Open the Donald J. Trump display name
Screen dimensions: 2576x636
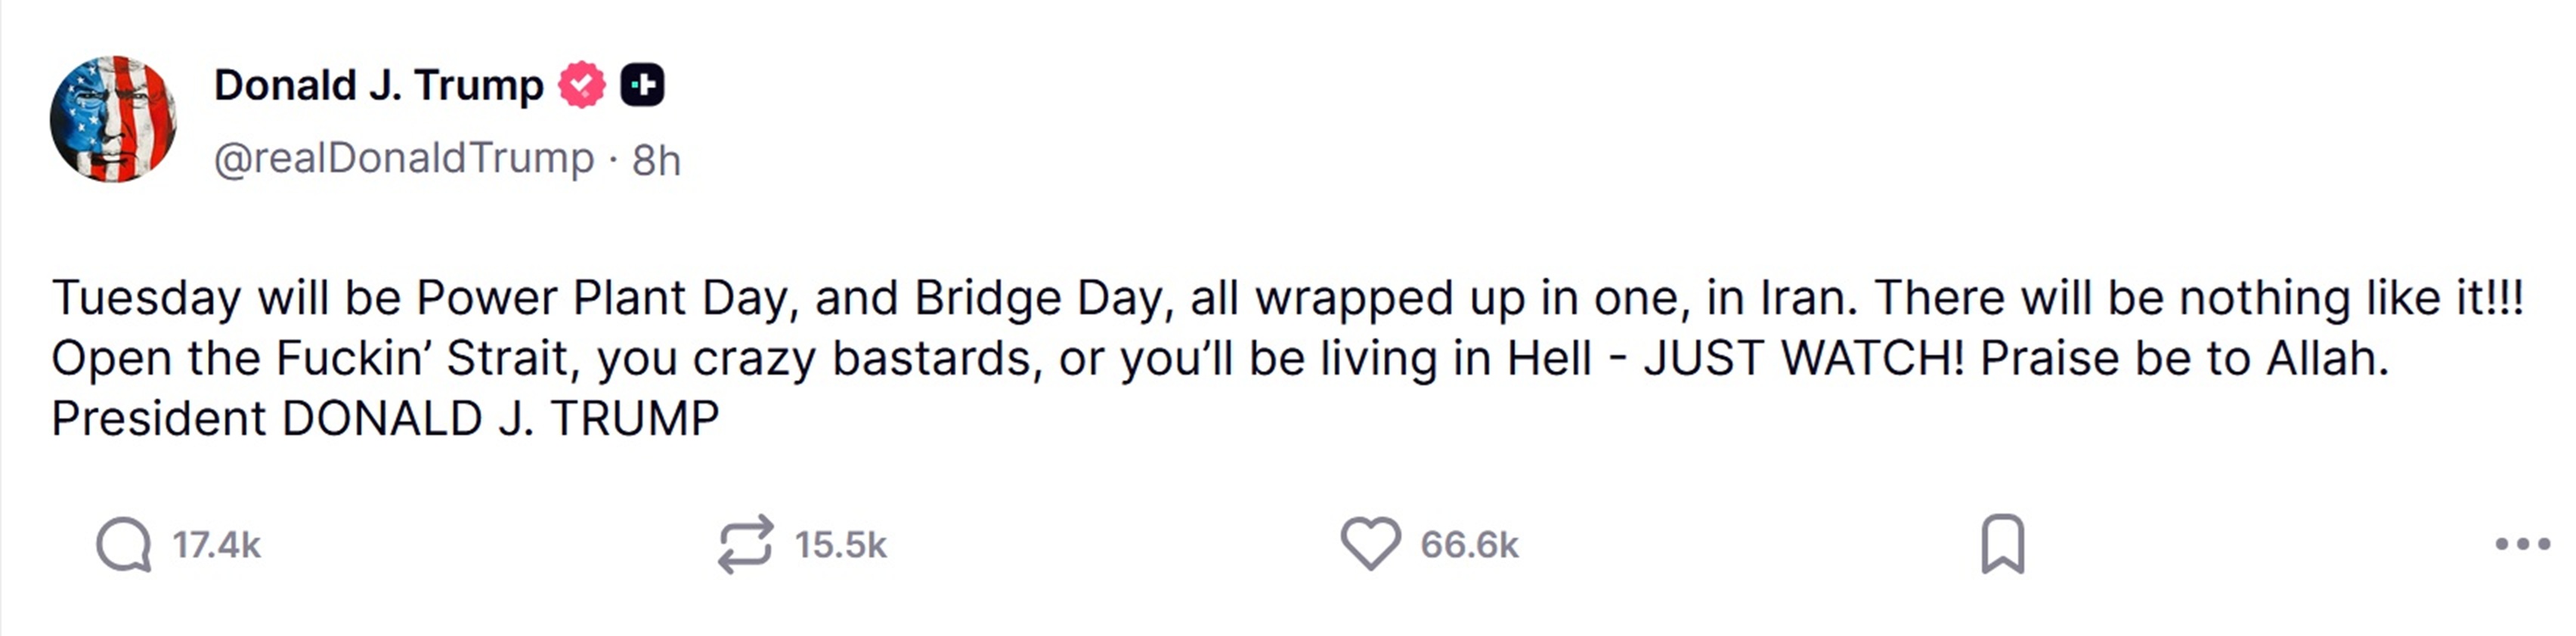pyautogui.click(x=378, y=85)
